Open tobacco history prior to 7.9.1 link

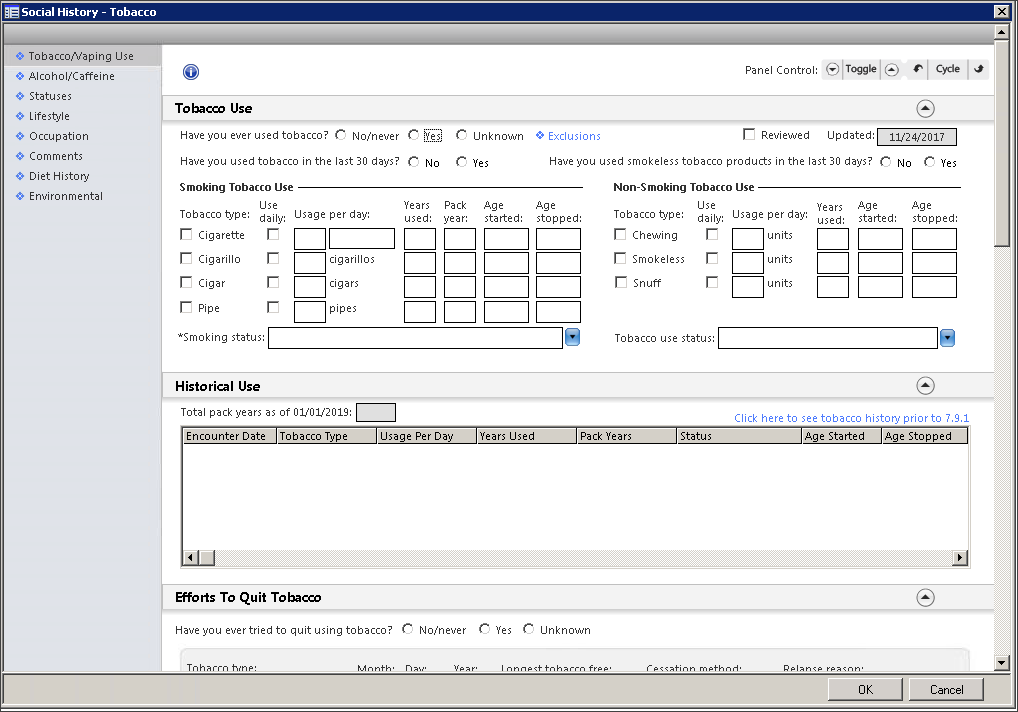(x=851, y=418)
